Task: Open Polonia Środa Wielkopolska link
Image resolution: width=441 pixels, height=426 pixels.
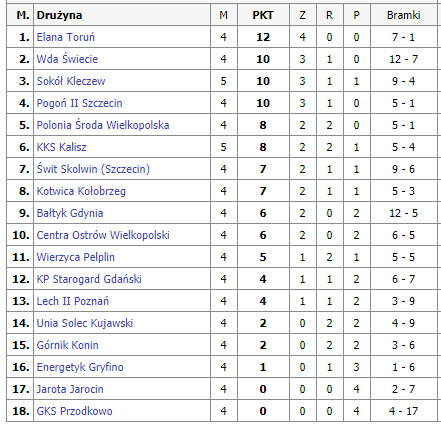Action: pyautogui.click(x=103, y=125)
